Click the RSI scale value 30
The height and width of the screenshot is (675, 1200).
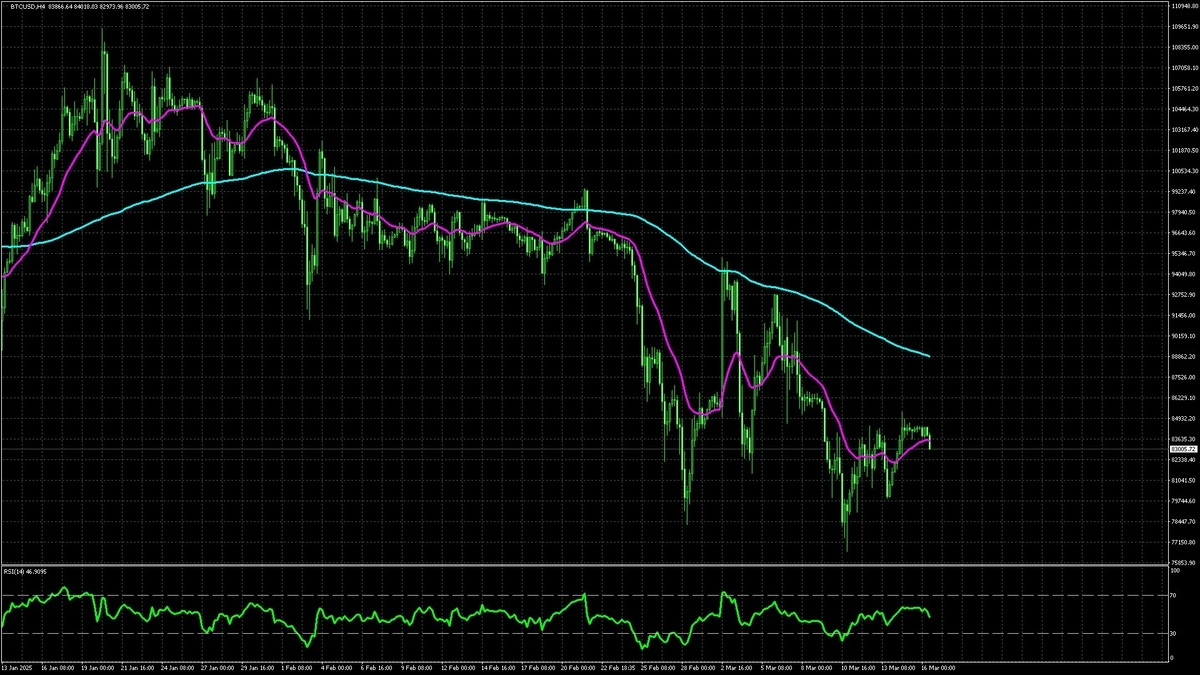pyautogui.click(x=1174, y=633)
